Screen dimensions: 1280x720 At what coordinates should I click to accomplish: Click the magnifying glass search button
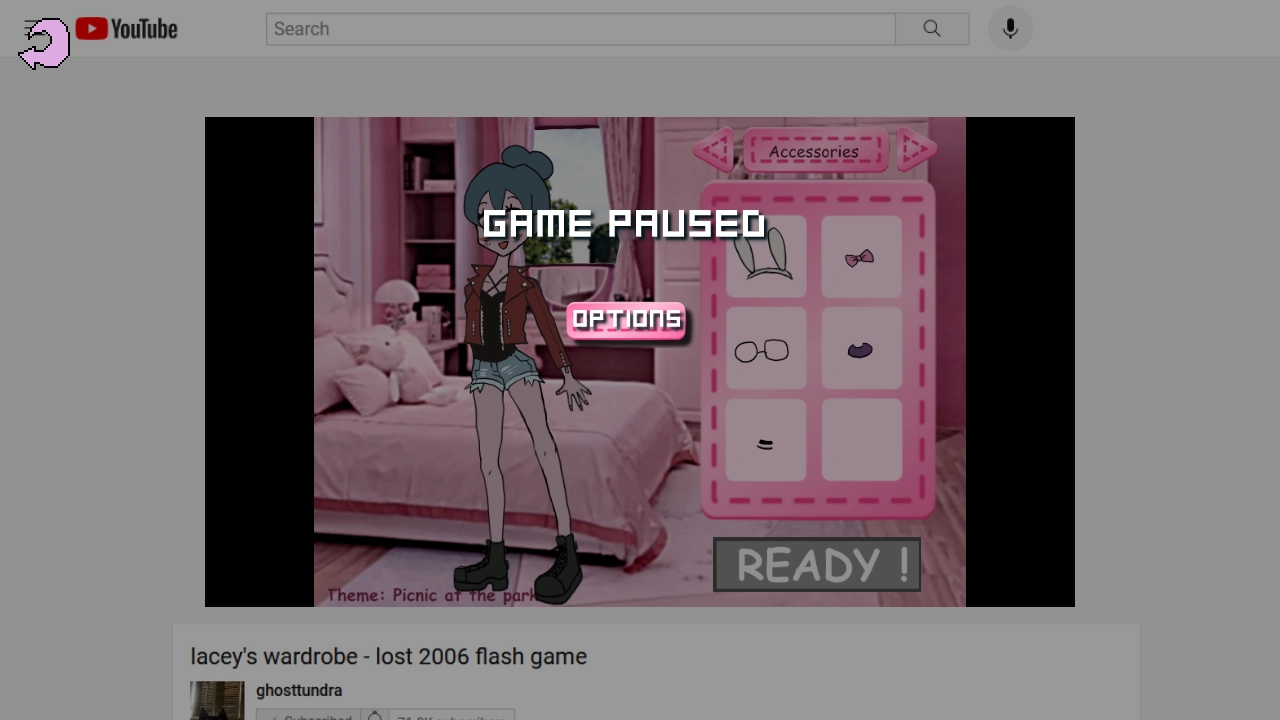tap(932, 29)
